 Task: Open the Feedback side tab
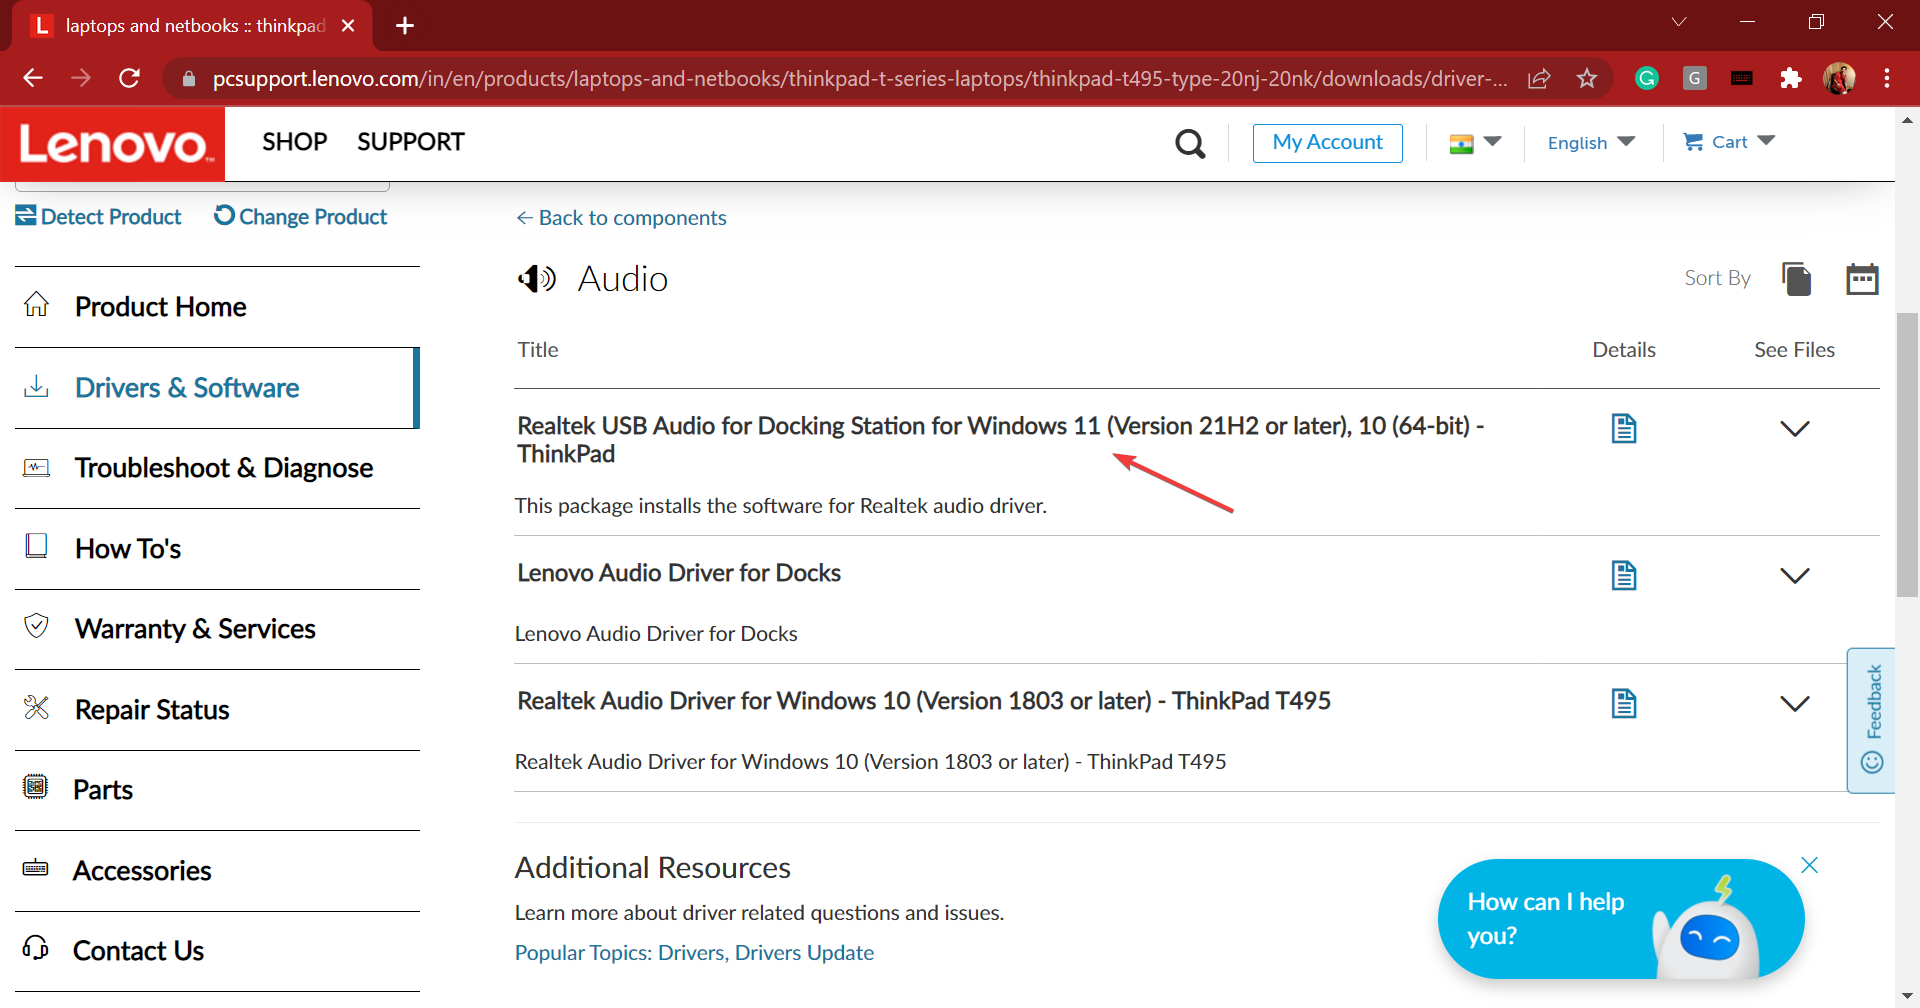[1871, 720]
